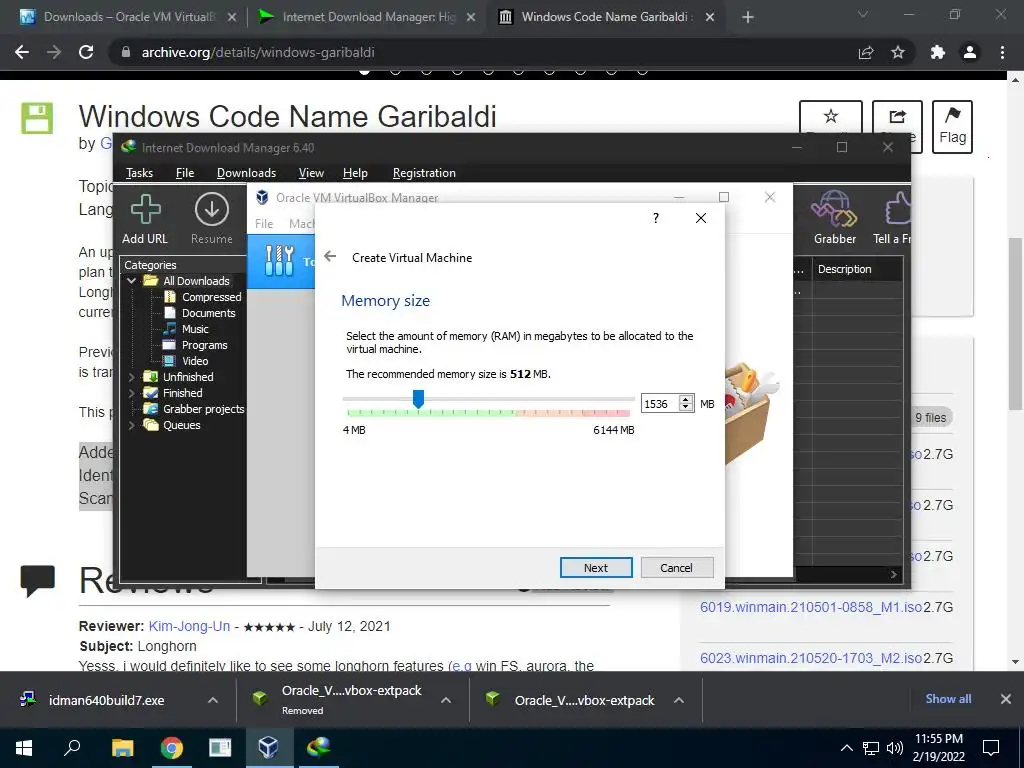Click the share page icon in address bar
Viewport: 1024px width, 768px height.
coord(866,52)
